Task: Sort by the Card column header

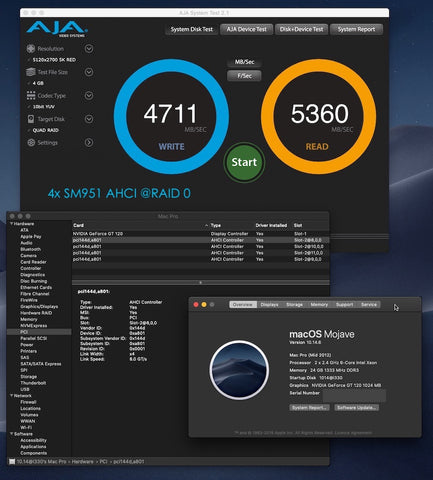Action: (141, 225)
